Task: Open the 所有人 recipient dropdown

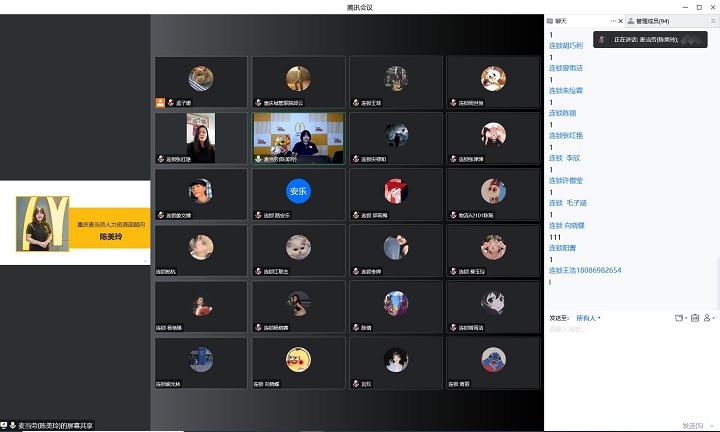Action: [588, 318]
